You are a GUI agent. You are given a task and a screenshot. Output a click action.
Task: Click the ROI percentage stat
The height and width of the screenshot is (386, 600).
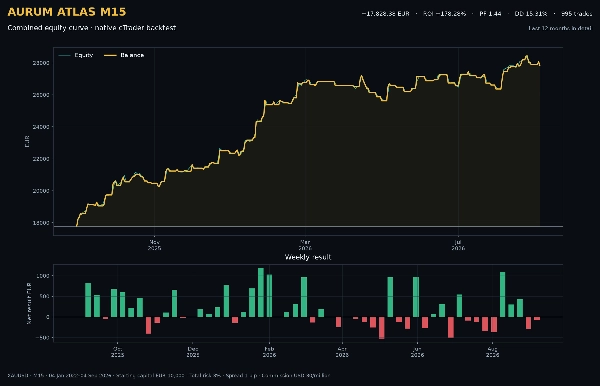pyautogui.click(x=444, y=14)
